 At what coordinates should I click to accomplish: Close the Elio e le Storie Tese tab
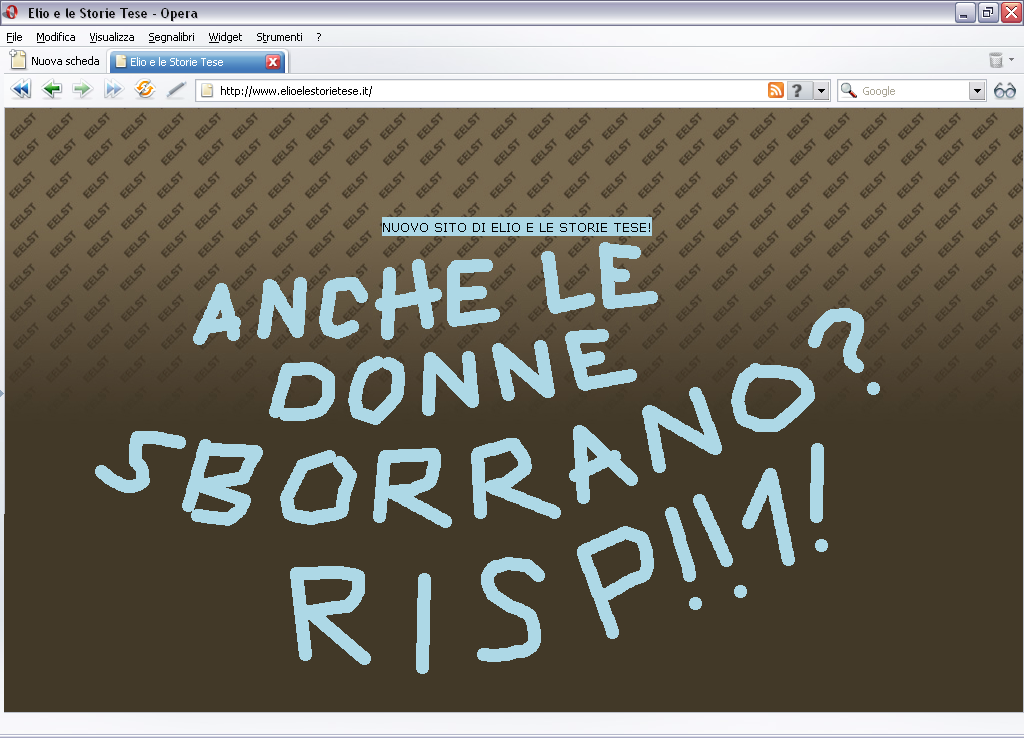273,62
